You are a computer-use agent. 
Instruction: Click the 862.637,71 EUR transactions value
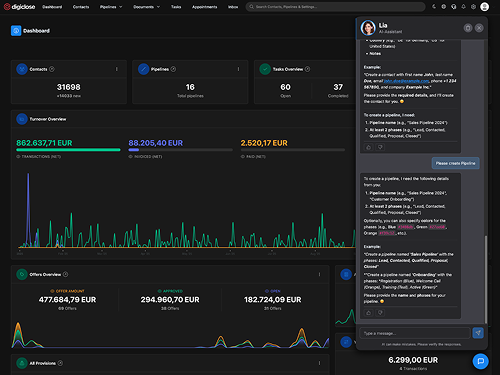(44, 143)
